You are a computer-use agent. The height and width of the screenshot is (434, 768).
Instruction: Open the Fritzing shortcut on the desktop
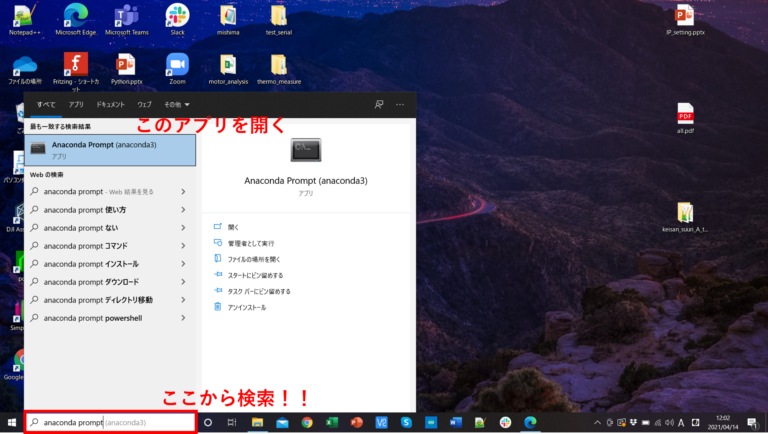(76, 71)
